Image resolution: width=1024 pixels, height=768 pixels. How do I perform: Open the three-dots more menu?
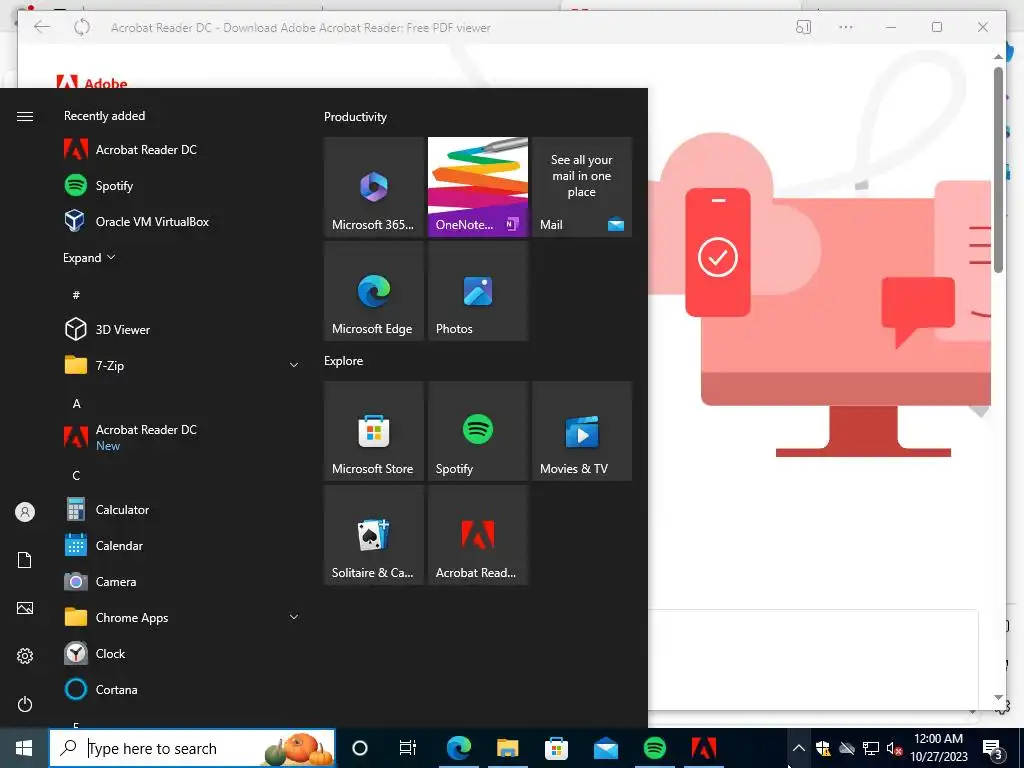point(846,27)
